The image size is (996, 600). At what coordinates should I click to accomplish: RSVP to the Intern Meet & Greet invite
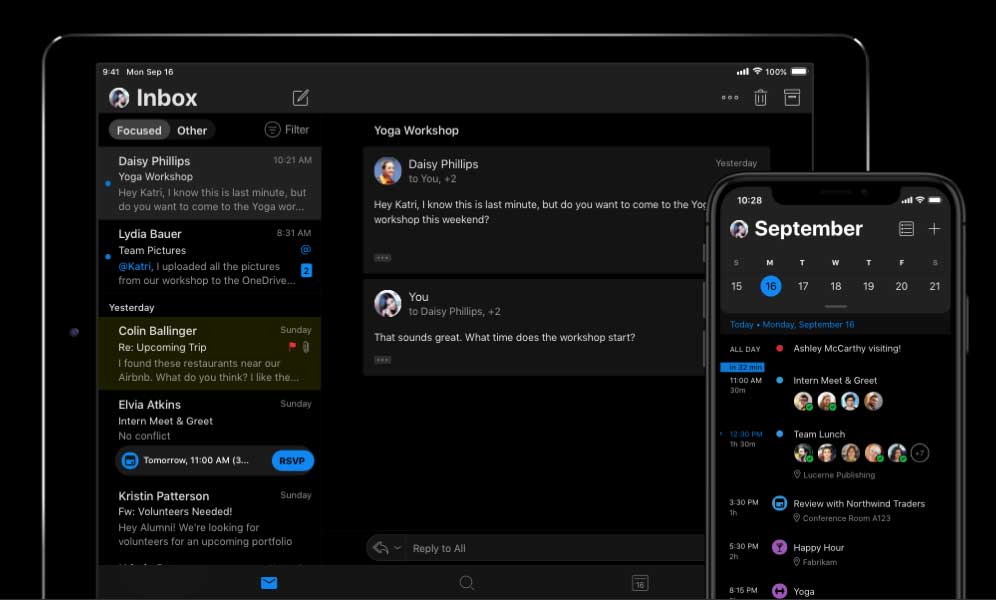[292, 460]
